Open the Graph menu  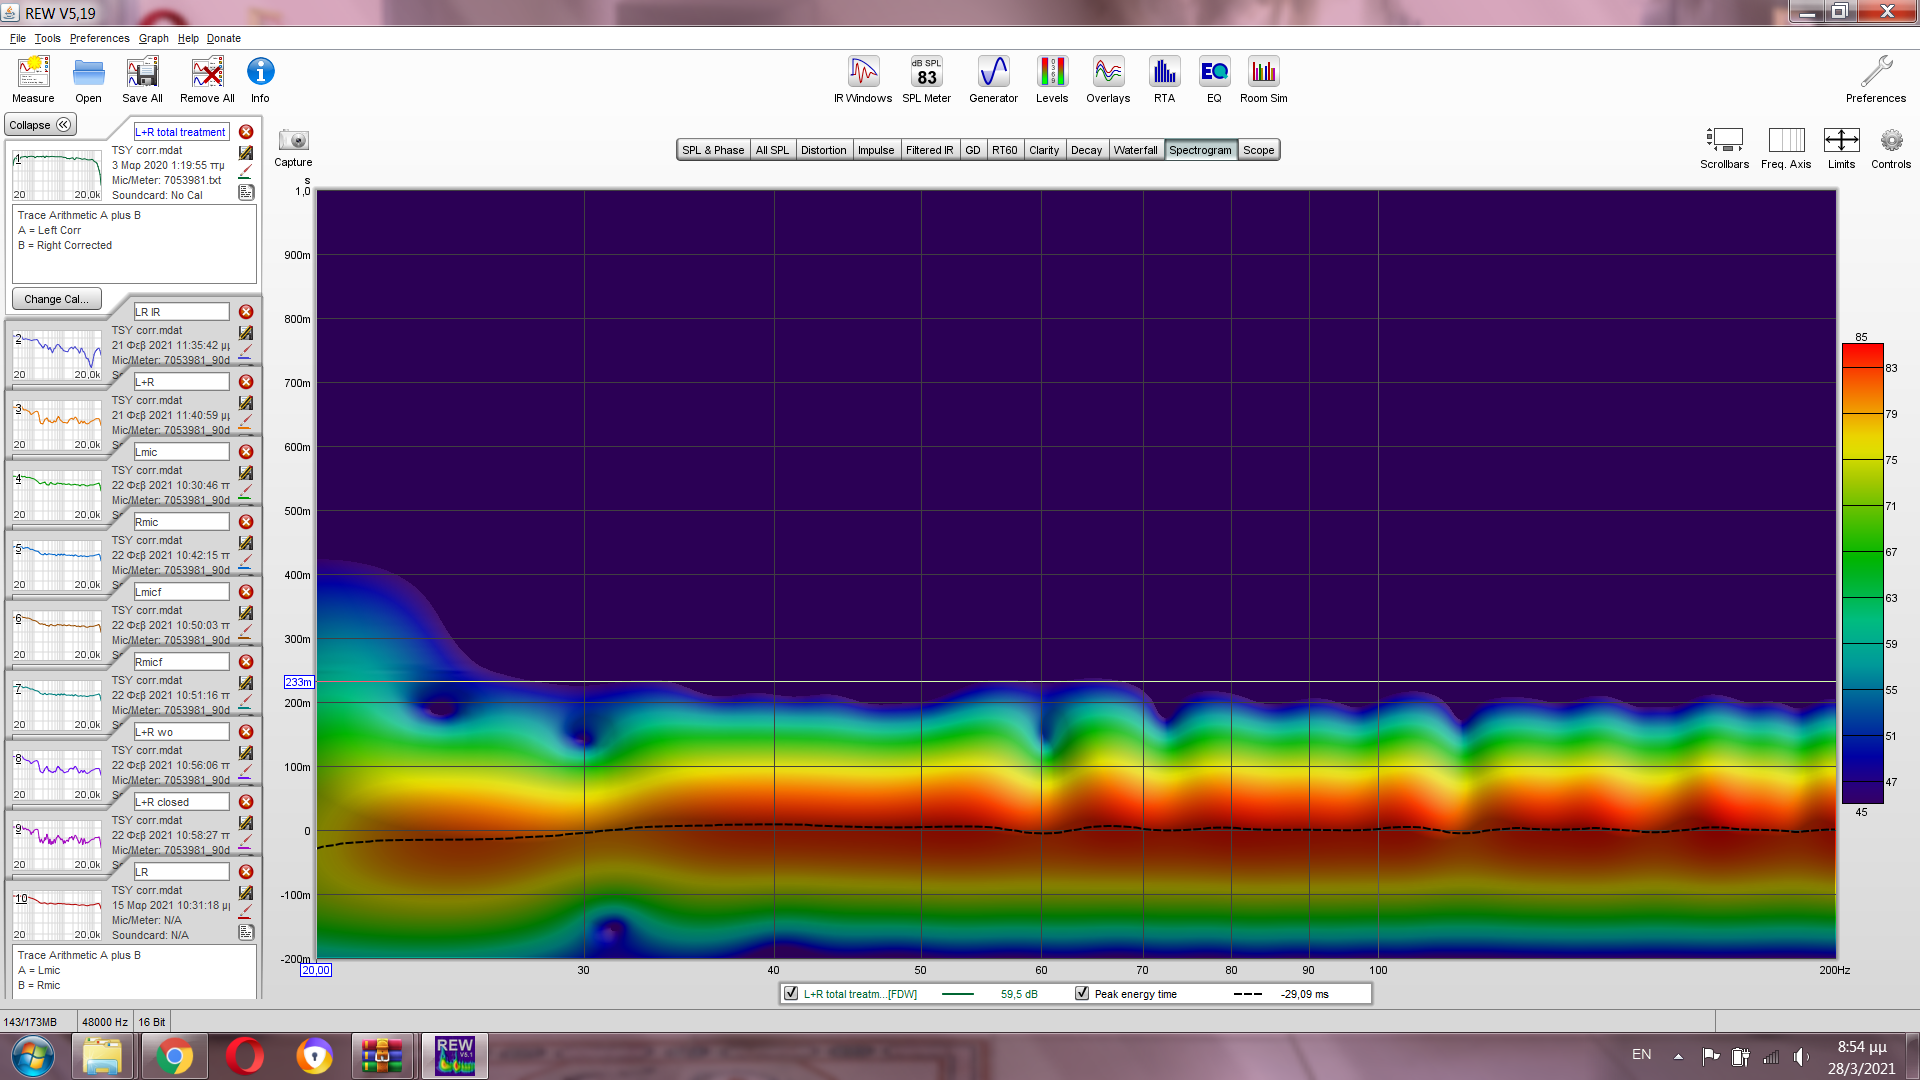pyautogui.click(x=153, y=38)
